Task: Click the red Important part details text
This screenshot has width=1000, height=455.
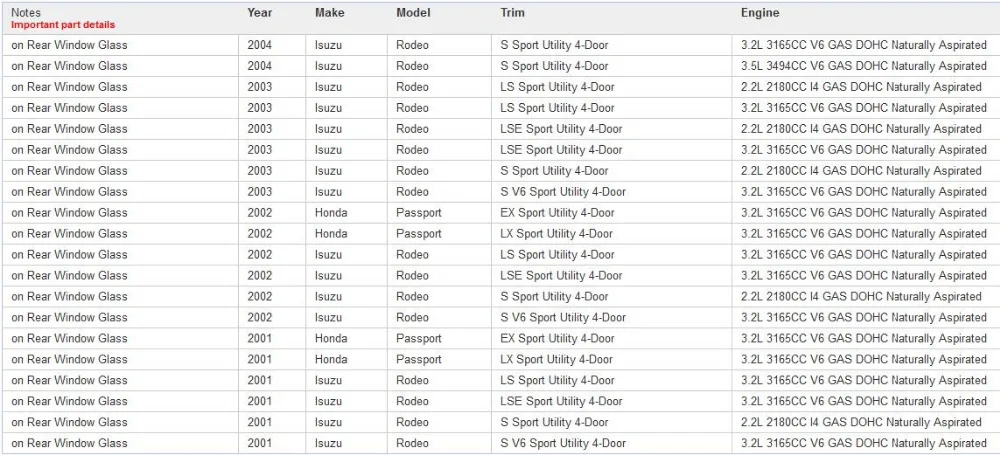Action: coord(63,25)
